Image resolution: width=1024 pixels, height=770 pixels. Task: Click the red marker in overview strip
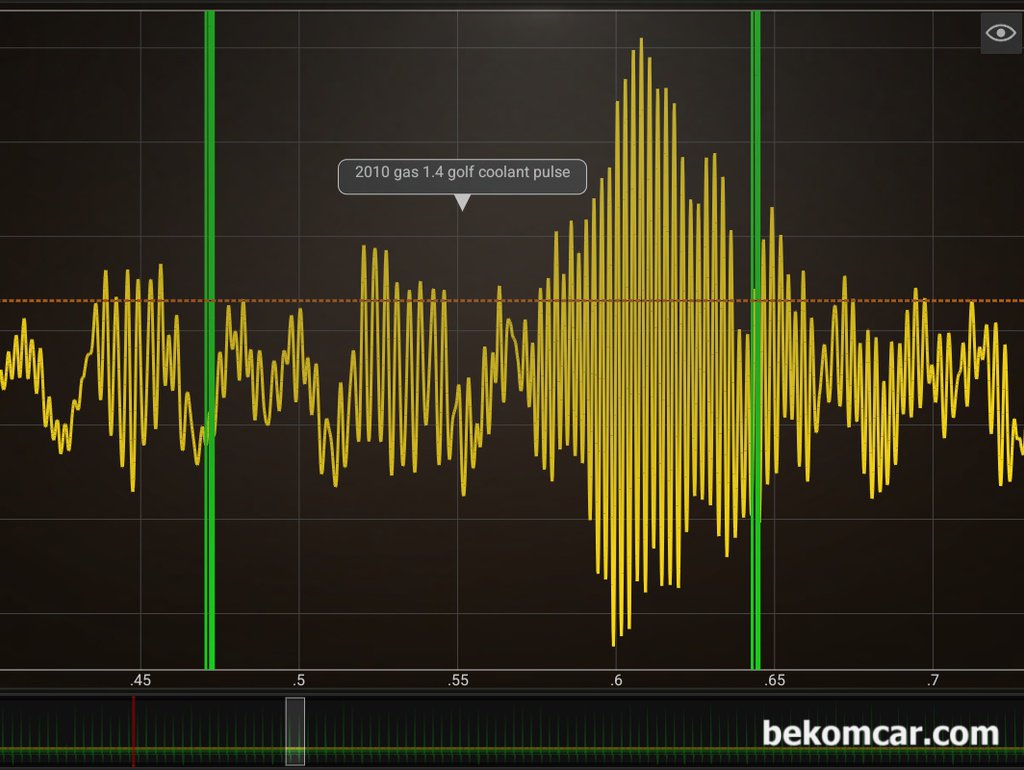tap(133, 730)
